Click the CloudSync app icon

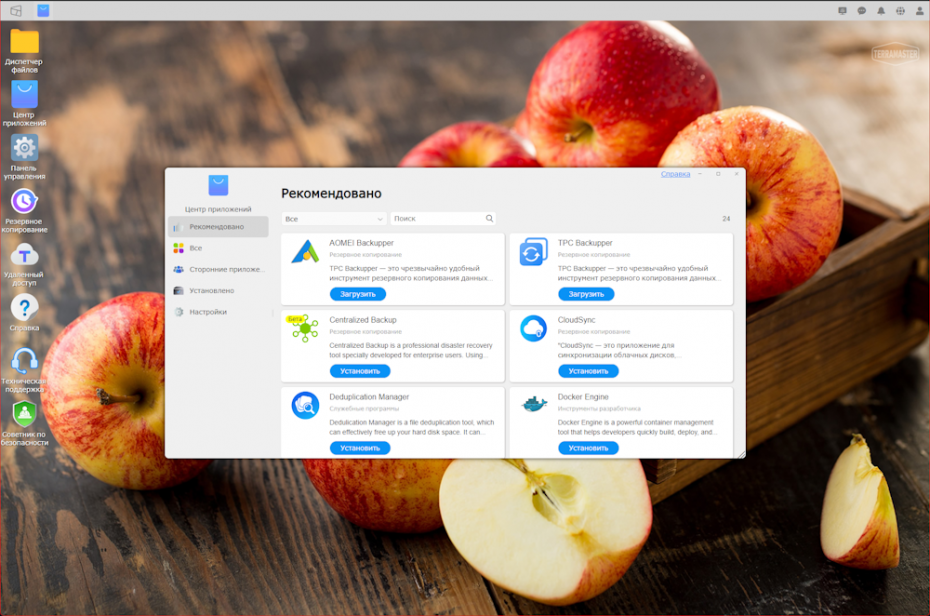(x=533, y=328)
